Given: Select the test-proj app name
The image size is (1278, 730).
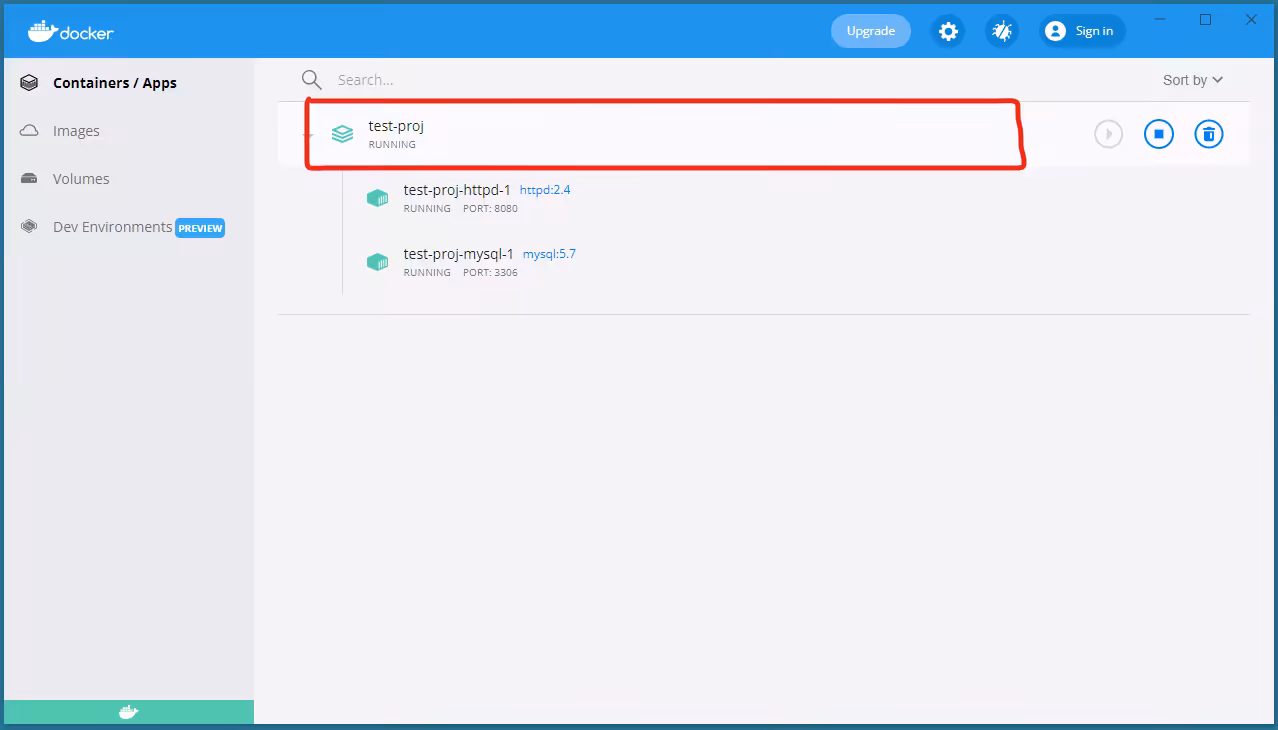Looking at the screenshot, I should [396, 126].
